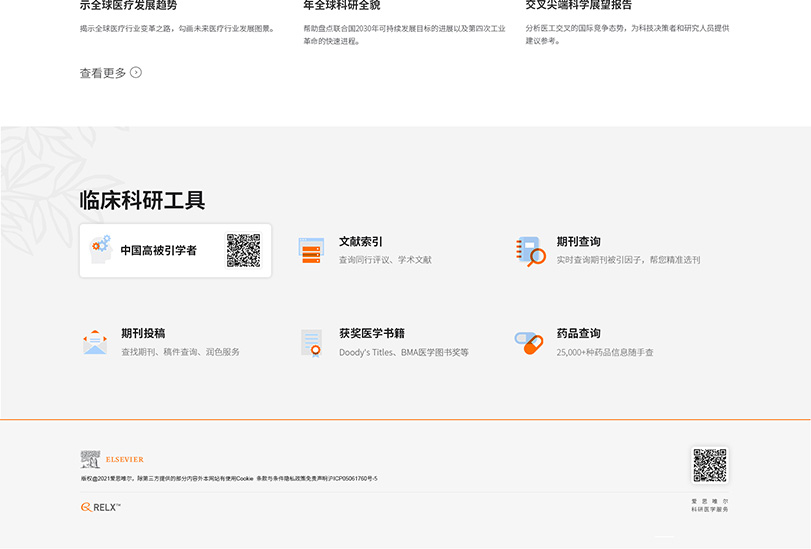Screen dimensions: 811x549
Task: Click the 查看更多 arrow circle icon
Action: click(136, 72)
